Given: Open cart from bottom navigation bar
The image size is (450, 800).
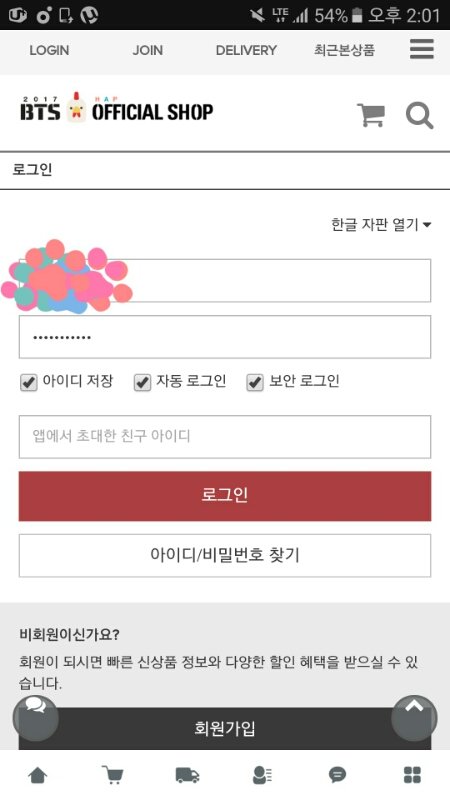Looking at the screenshot, I should [x=112, y=774].
